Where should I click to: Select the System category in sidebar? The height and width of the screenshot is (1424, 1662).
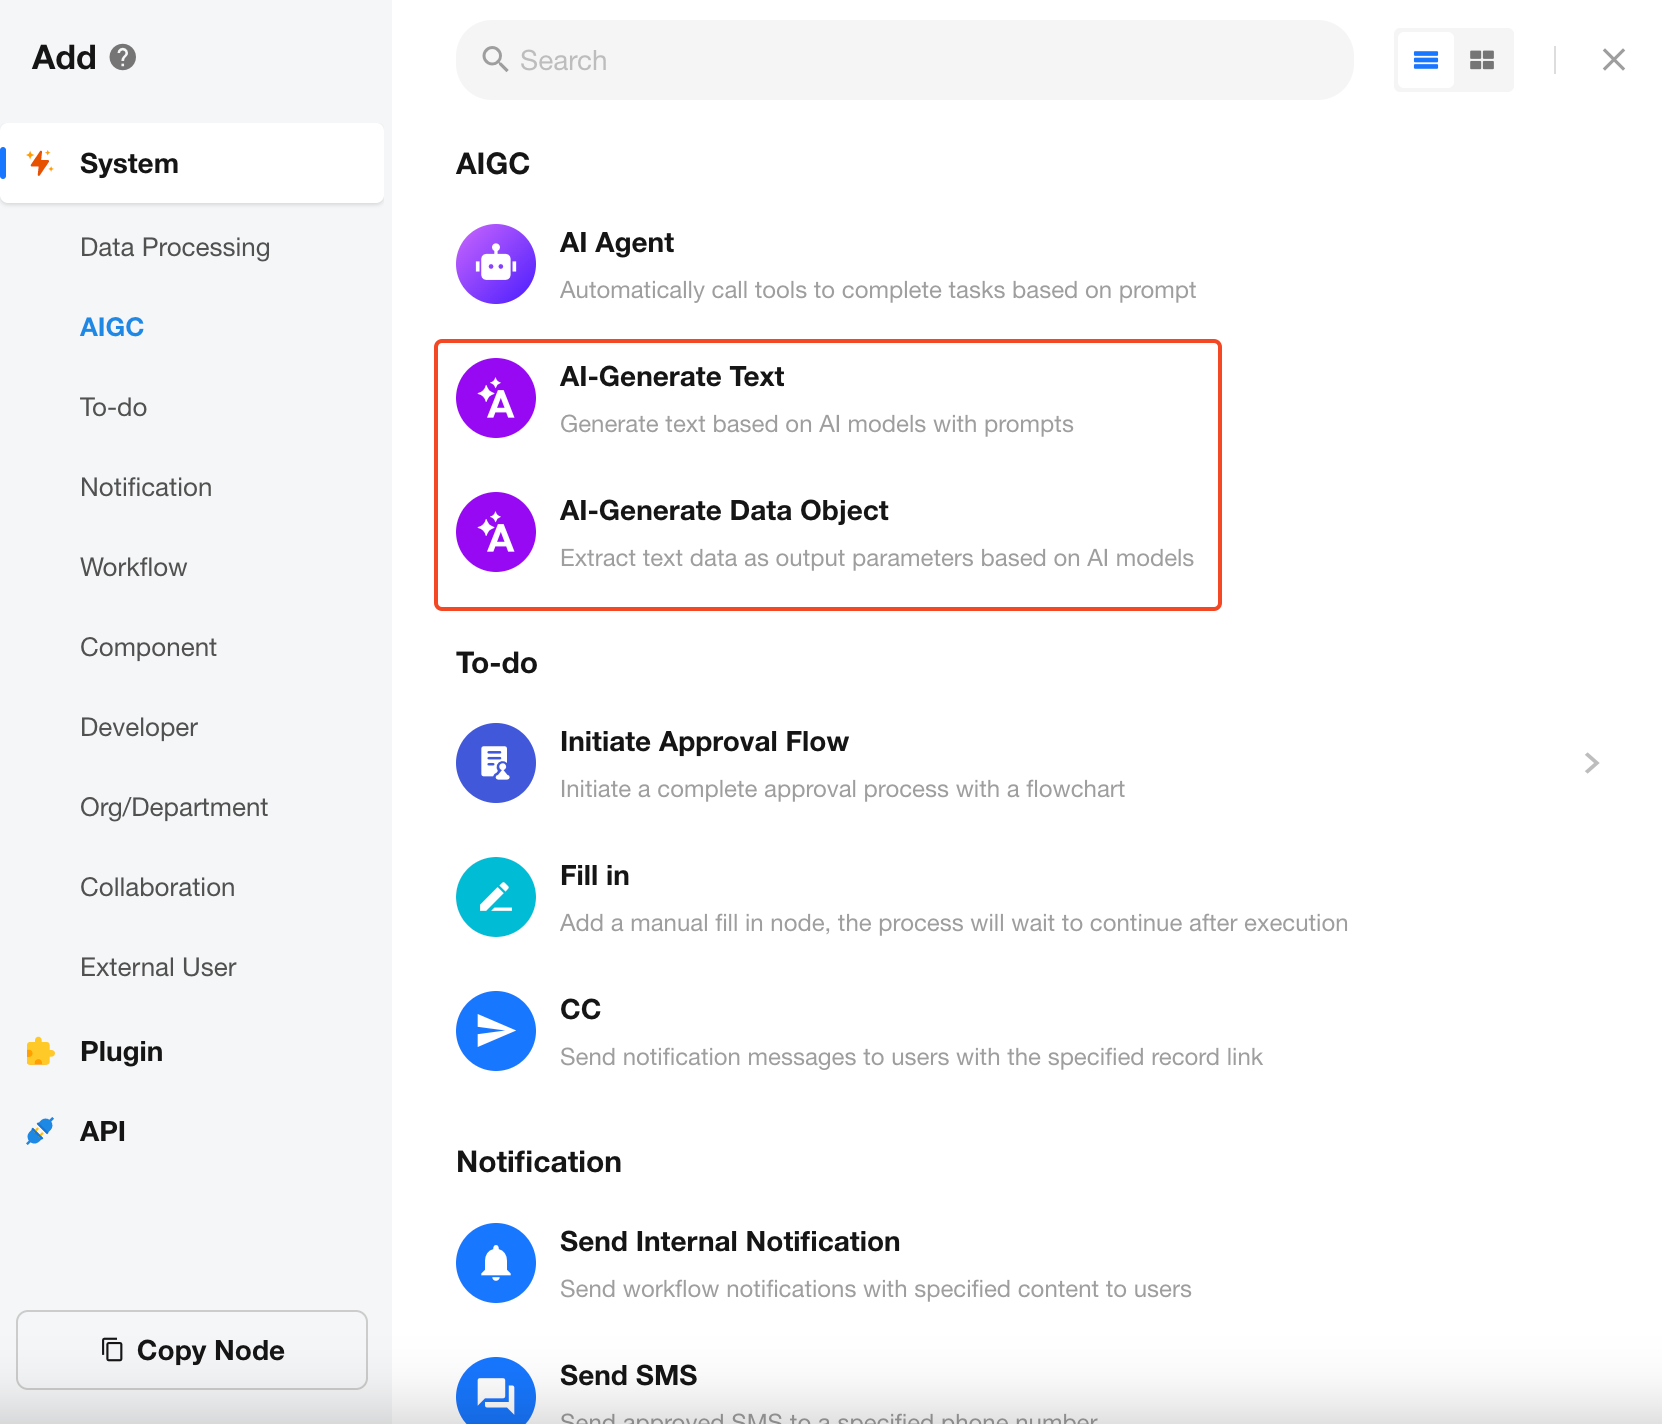(129, 163)
